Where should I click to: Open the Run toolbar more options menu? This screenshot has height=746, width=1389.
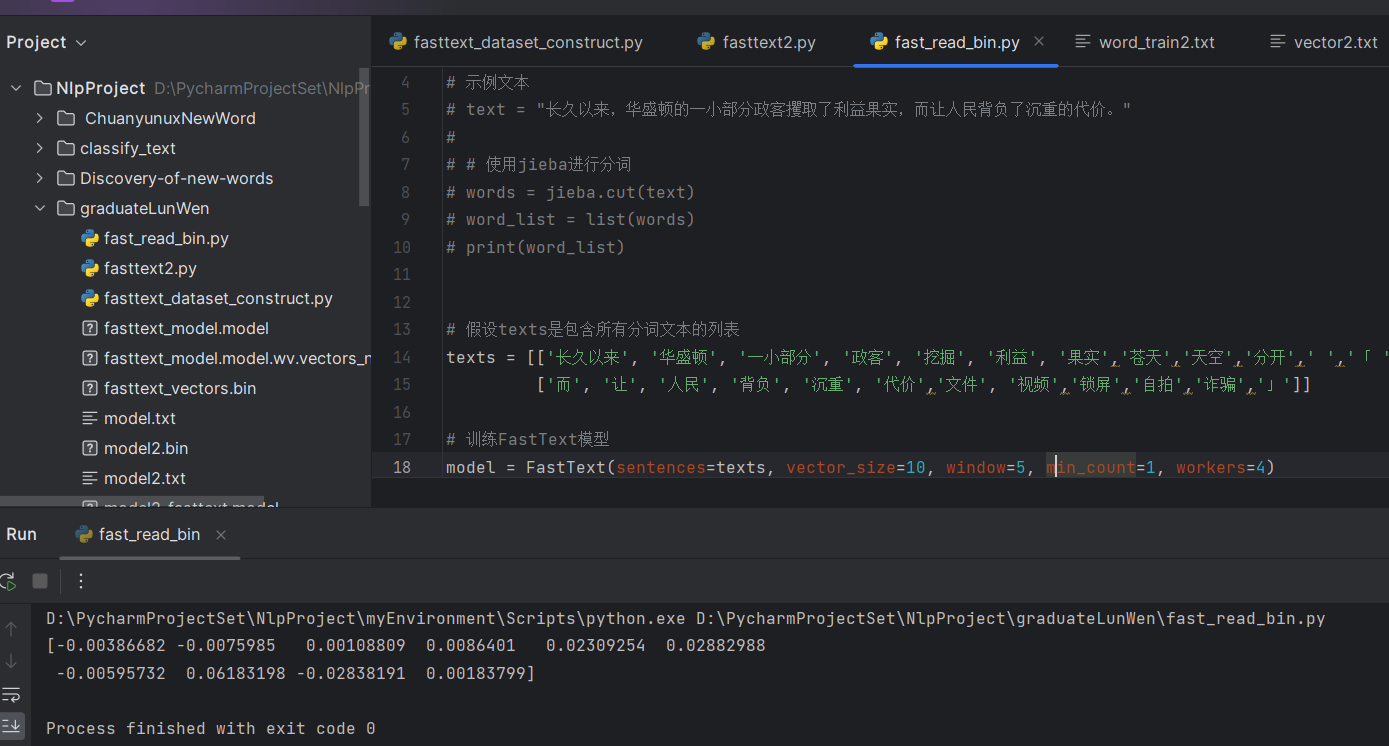click(x=81, y=581)
